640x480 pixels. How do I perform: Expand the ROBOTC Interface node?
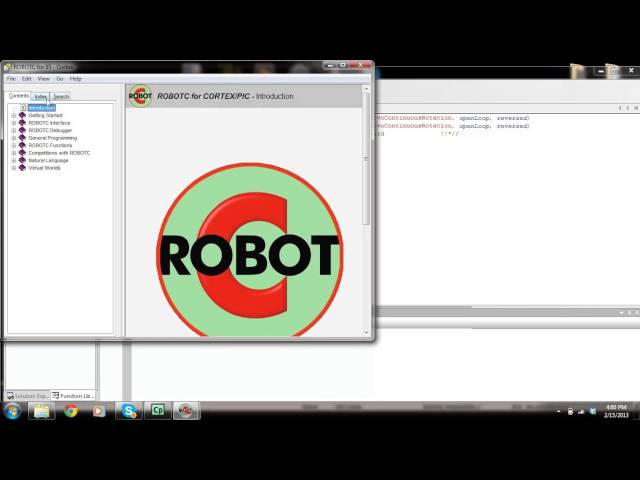(x=14, y=123)
